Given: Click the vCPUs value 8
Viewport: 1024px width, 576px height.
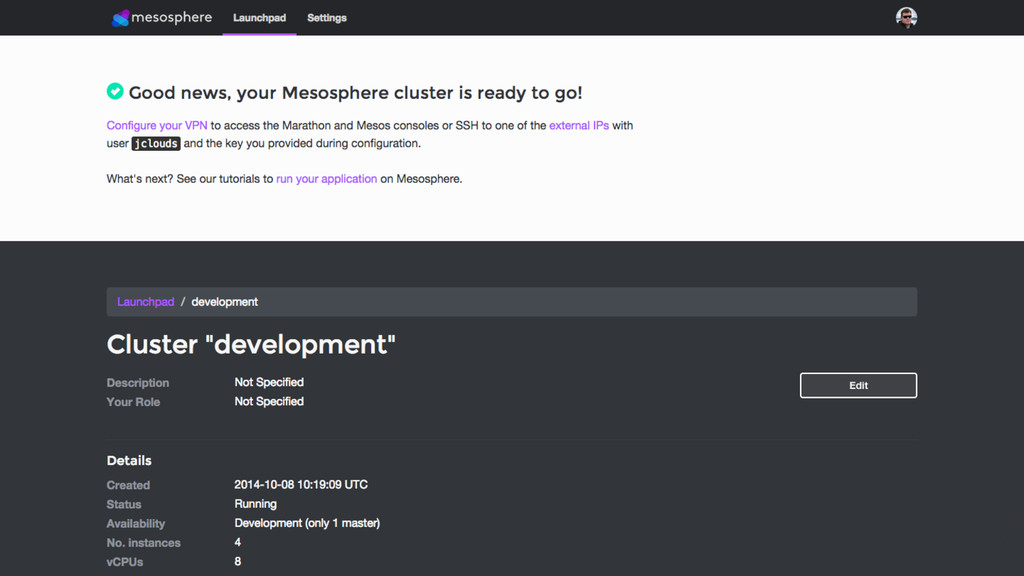Looking at the screenshot, I should pos(238,562).
